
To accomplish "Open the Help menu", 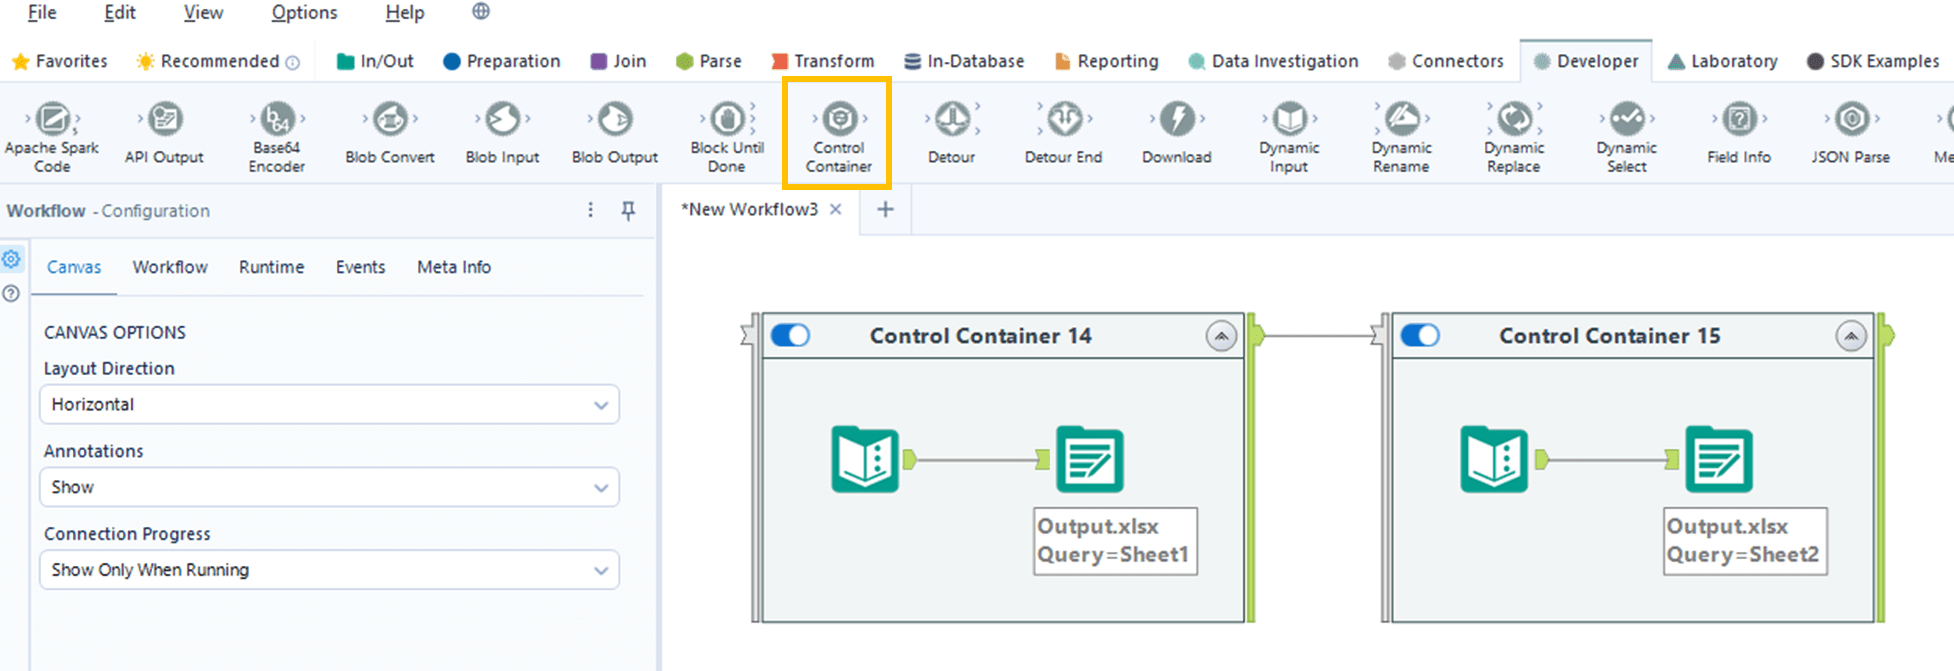I will click(405, 12).
